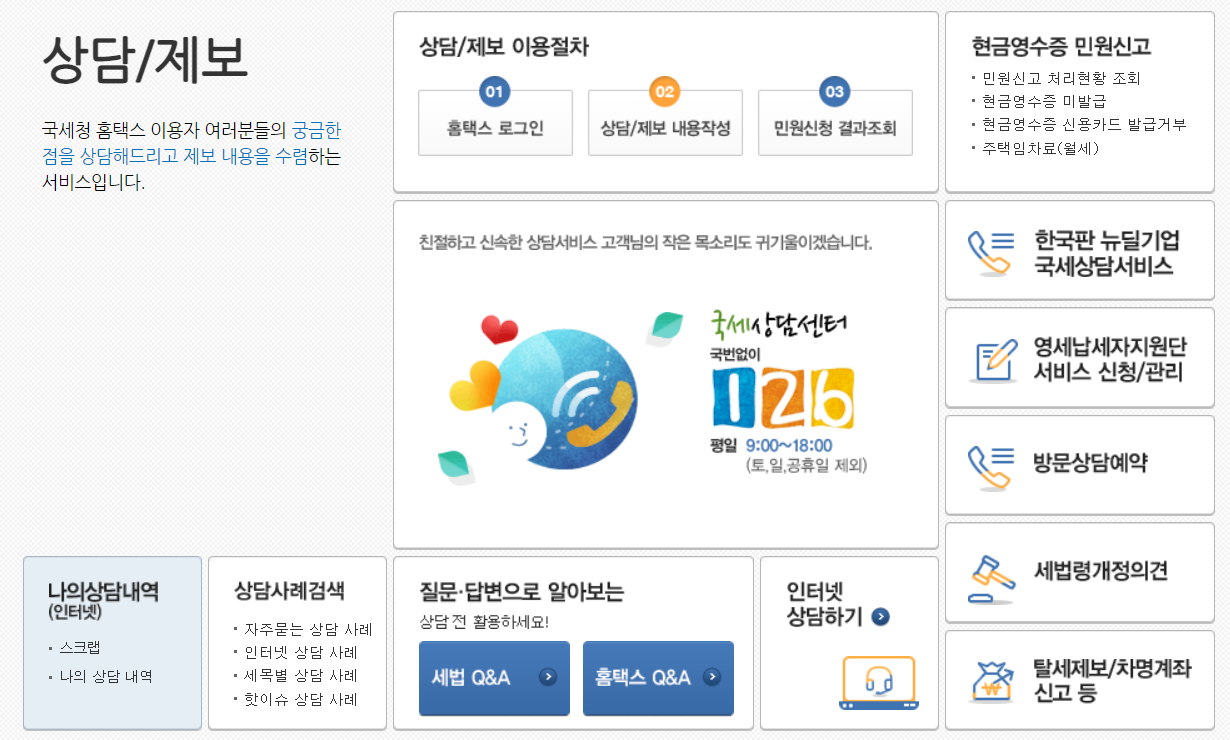The image size is (1230, 740).
Task: Click the (토,일,공휴일 제외) note
Action: pos(806,466)
